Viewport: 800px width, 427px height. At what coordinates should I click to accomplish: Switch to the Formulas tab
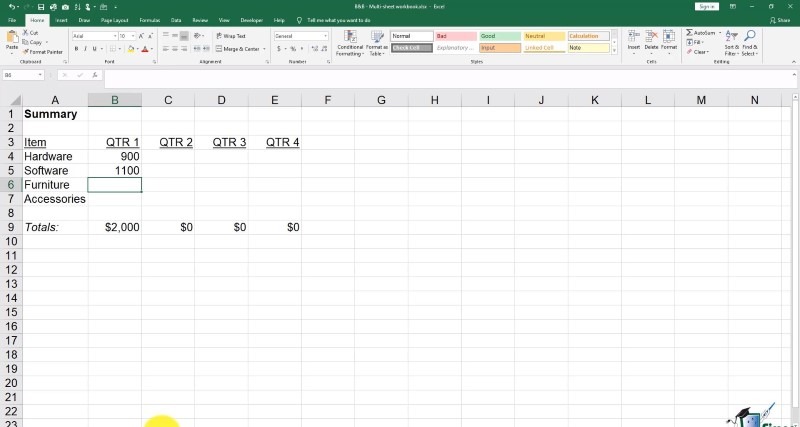[x=149, y=20]
